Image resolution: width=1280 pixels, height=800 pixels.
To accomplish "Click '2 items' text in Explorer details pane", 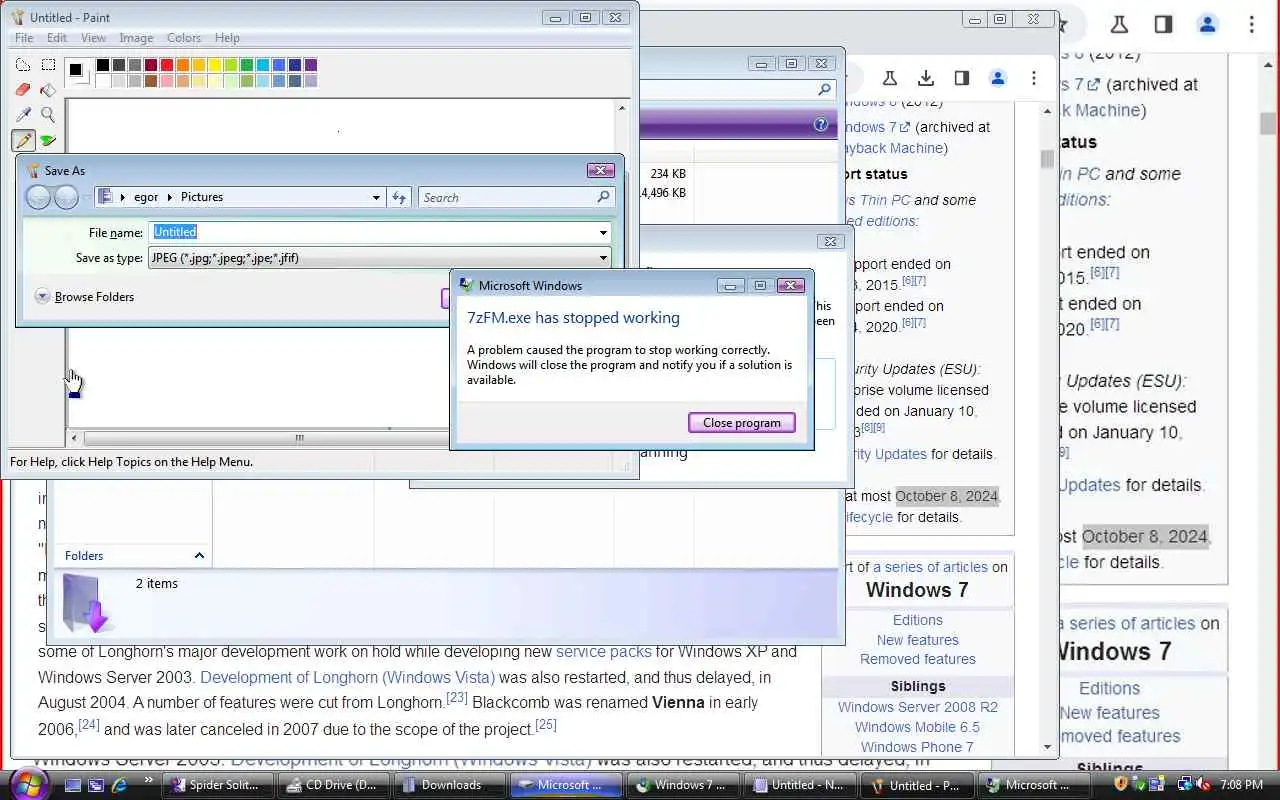I will point(157,583).
